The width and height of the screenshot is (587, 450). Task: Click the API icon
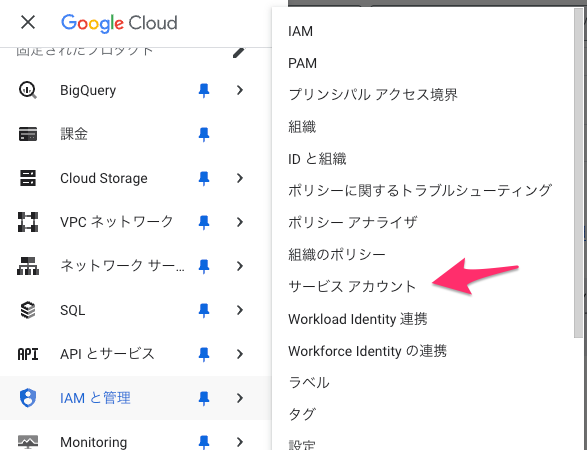[28, 354]
